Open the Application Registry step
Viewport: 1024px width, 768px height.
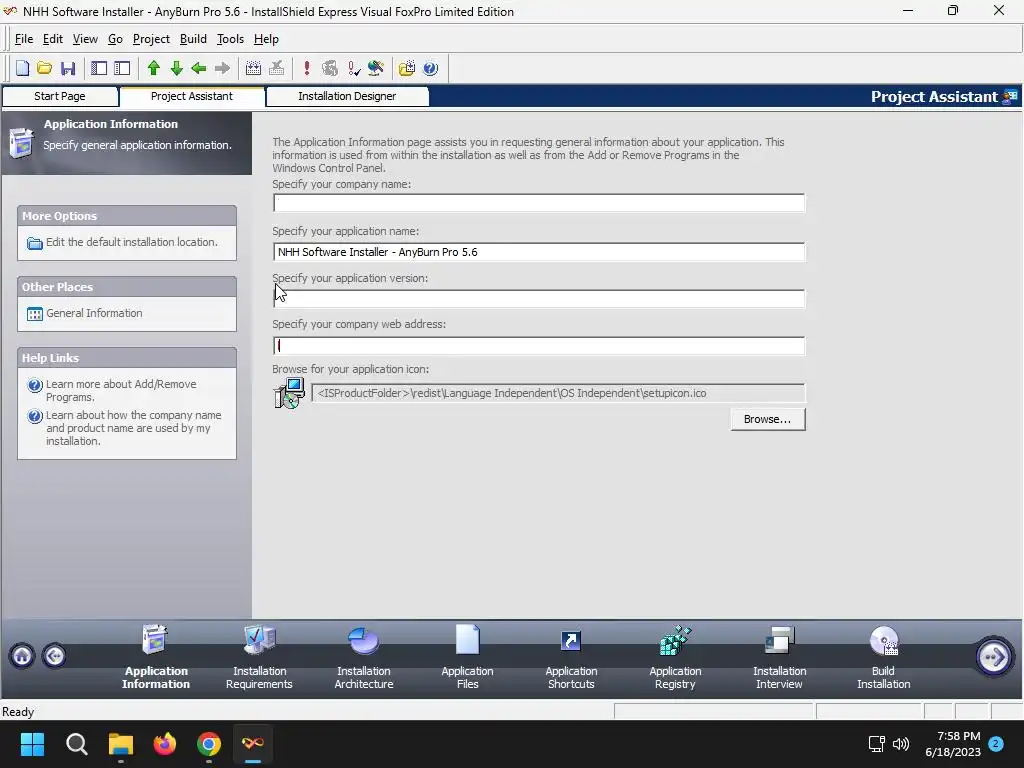click(675, 656)
